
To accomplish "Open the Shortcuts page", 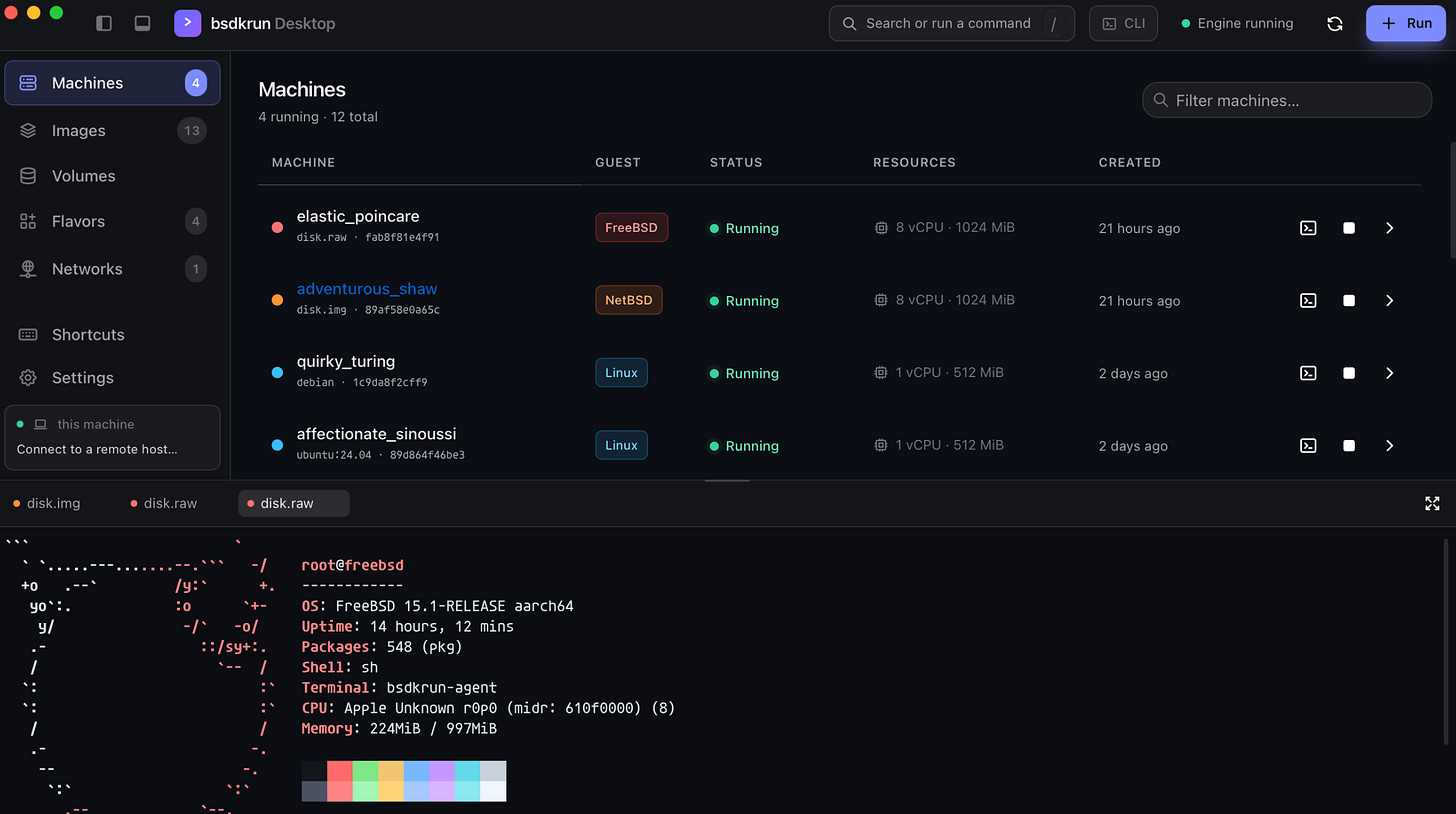I will coord(112,334).
